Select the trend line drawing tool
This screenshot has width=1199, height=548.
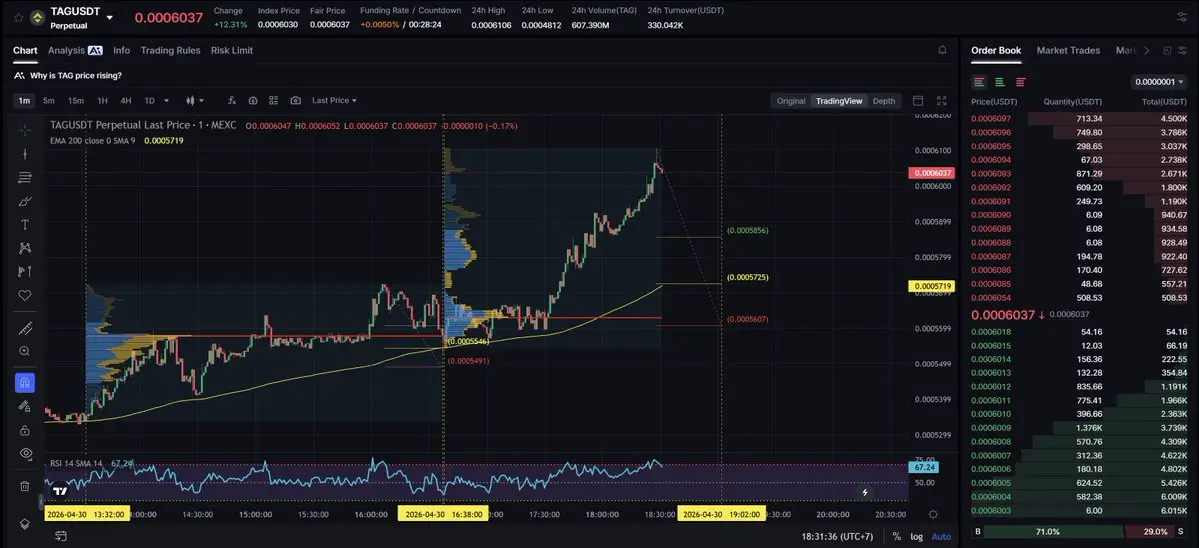[x=24, y=154]
